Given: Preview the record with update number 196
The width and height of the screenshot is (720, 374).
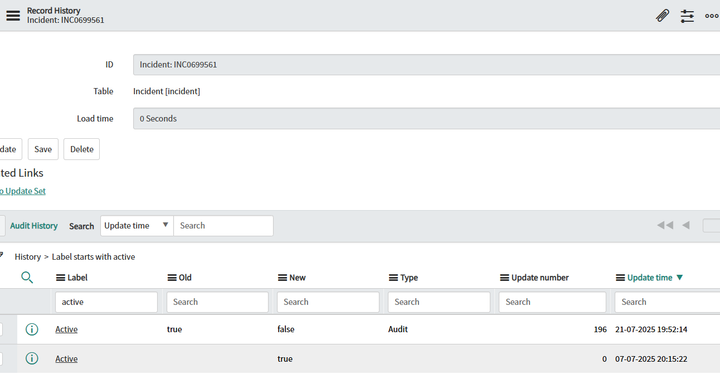Looking at the screenshot, I should click(32, 329).
